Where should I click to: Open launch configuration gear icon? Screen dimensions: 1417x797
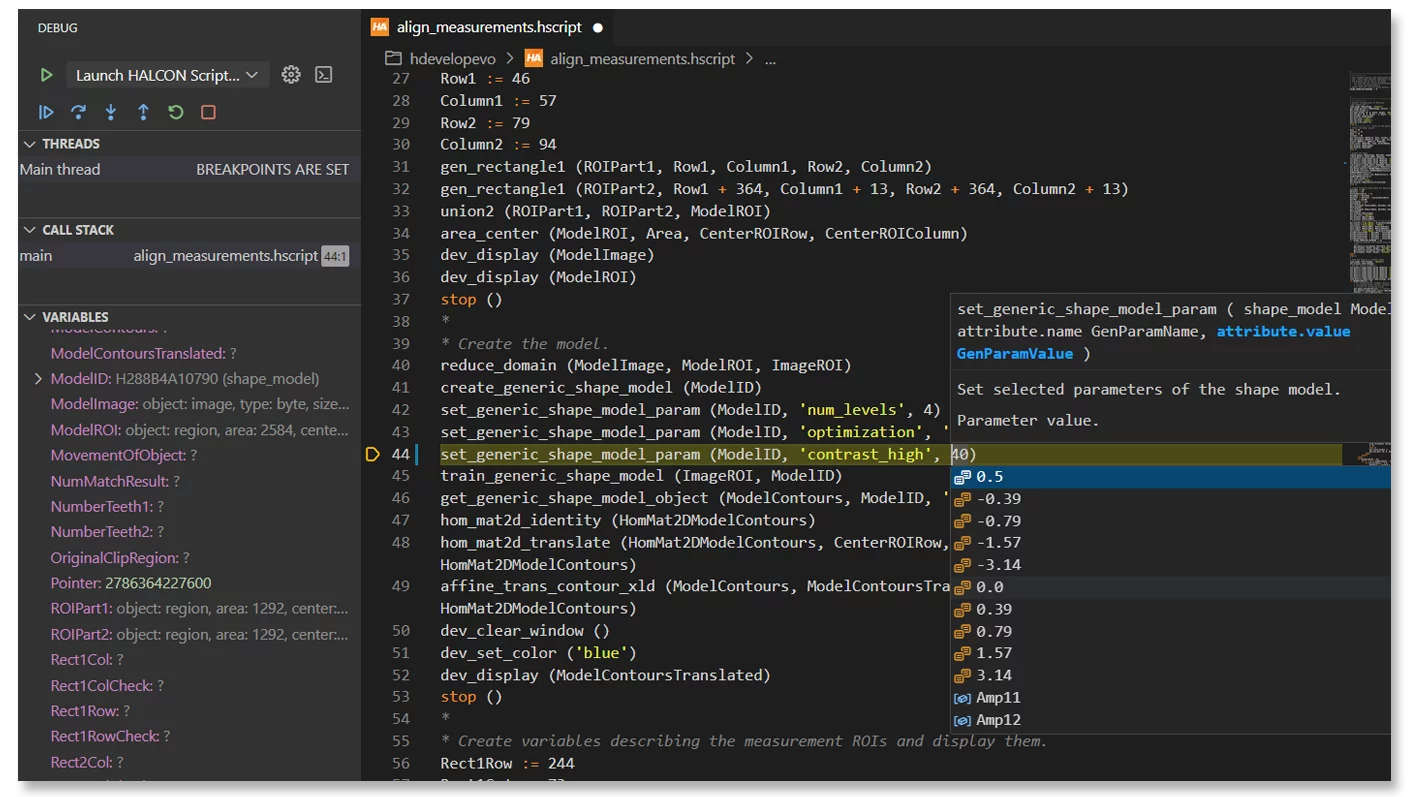[291, 75]
